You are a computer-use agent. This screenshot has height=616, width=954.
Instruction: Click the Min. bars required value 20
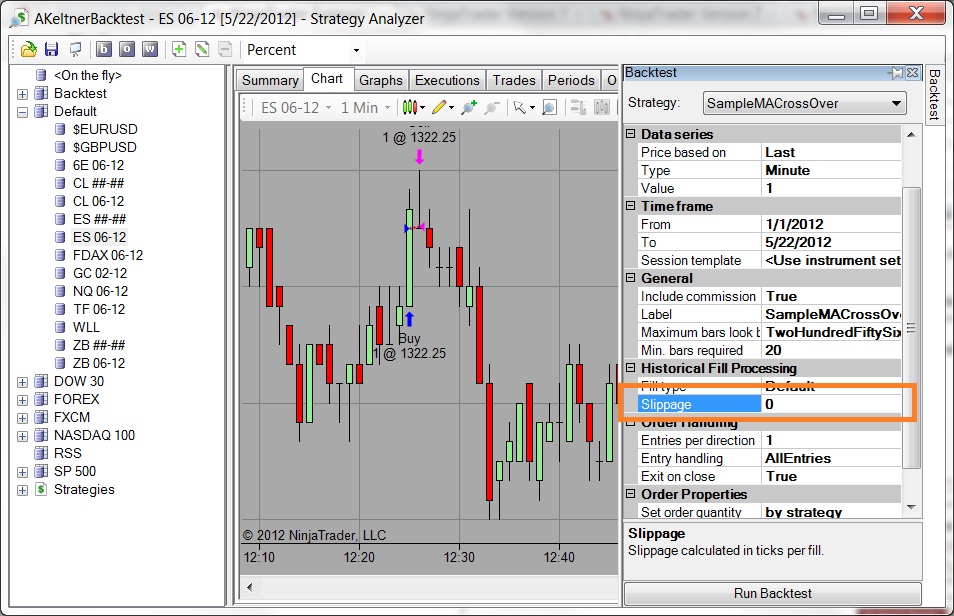point(831,351)
